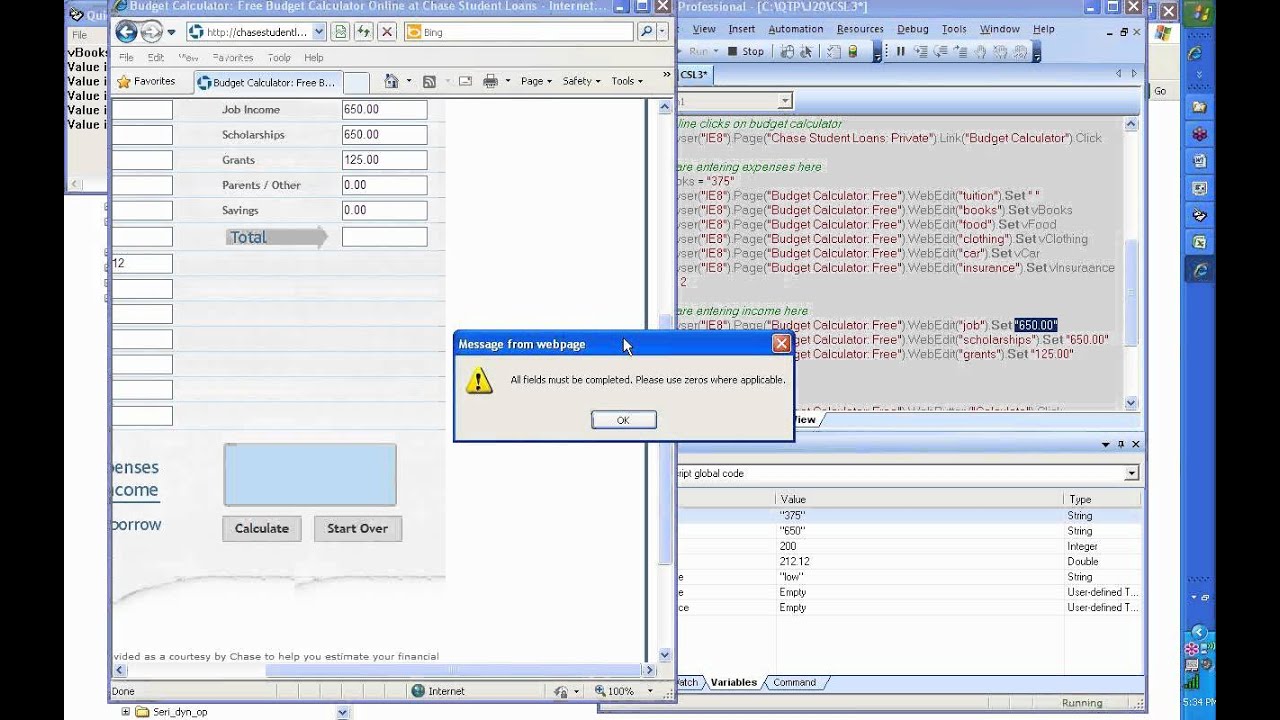Click the IE protected mode lock icon
The width and height of the screenshot is (1280, 720).
(x=561, y=691)
